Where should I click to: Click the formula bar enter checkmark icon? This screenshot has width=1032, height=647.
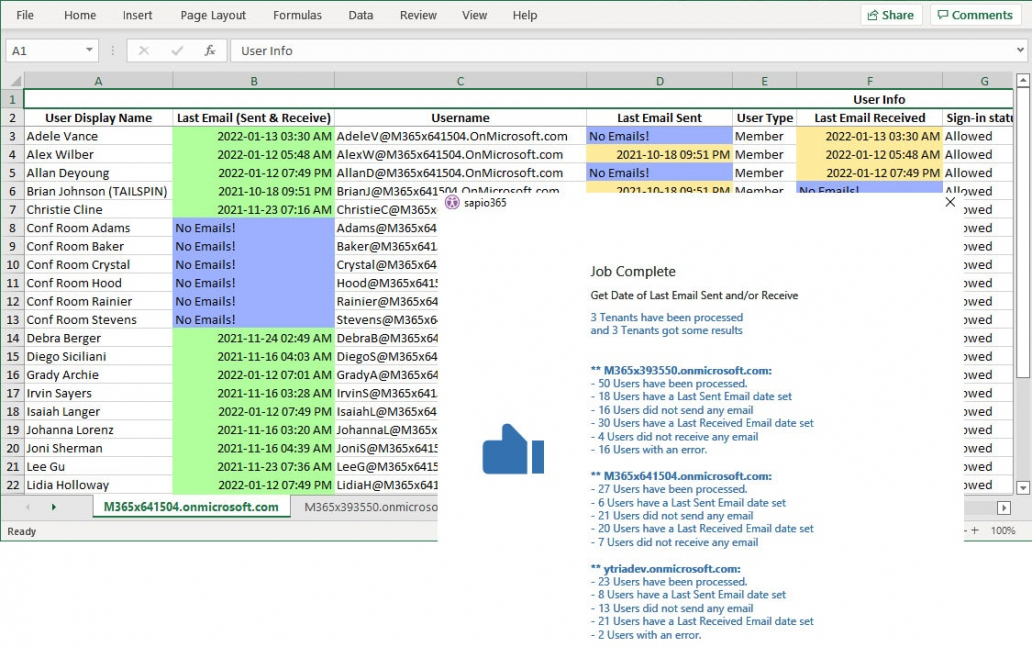(x=177, y=51)
